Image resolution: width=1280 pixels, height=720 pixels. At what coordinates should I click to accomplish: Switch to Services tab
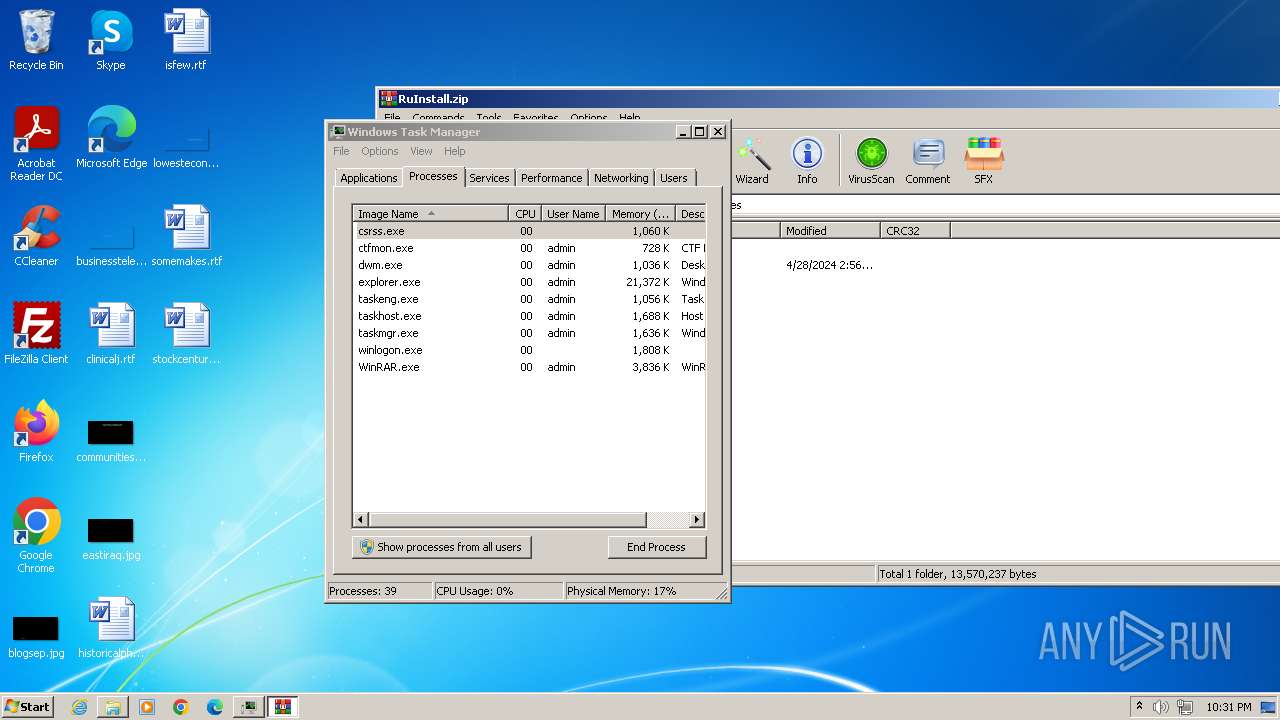489,178
